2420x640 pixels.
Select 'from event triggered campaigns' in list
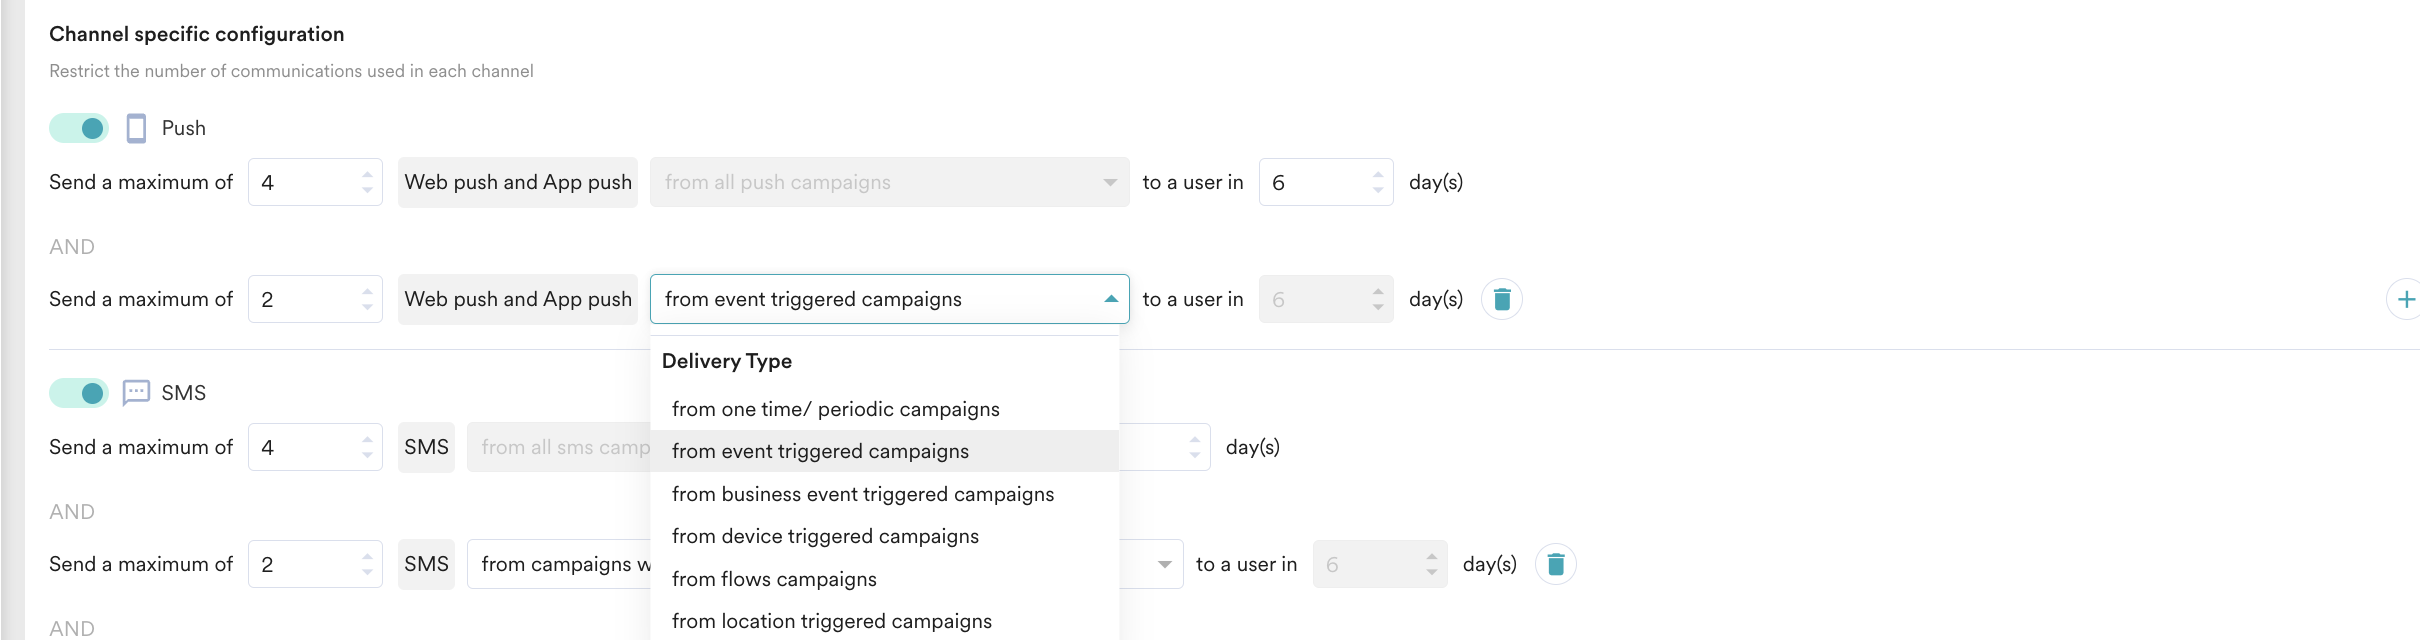[x=820, y=451]
